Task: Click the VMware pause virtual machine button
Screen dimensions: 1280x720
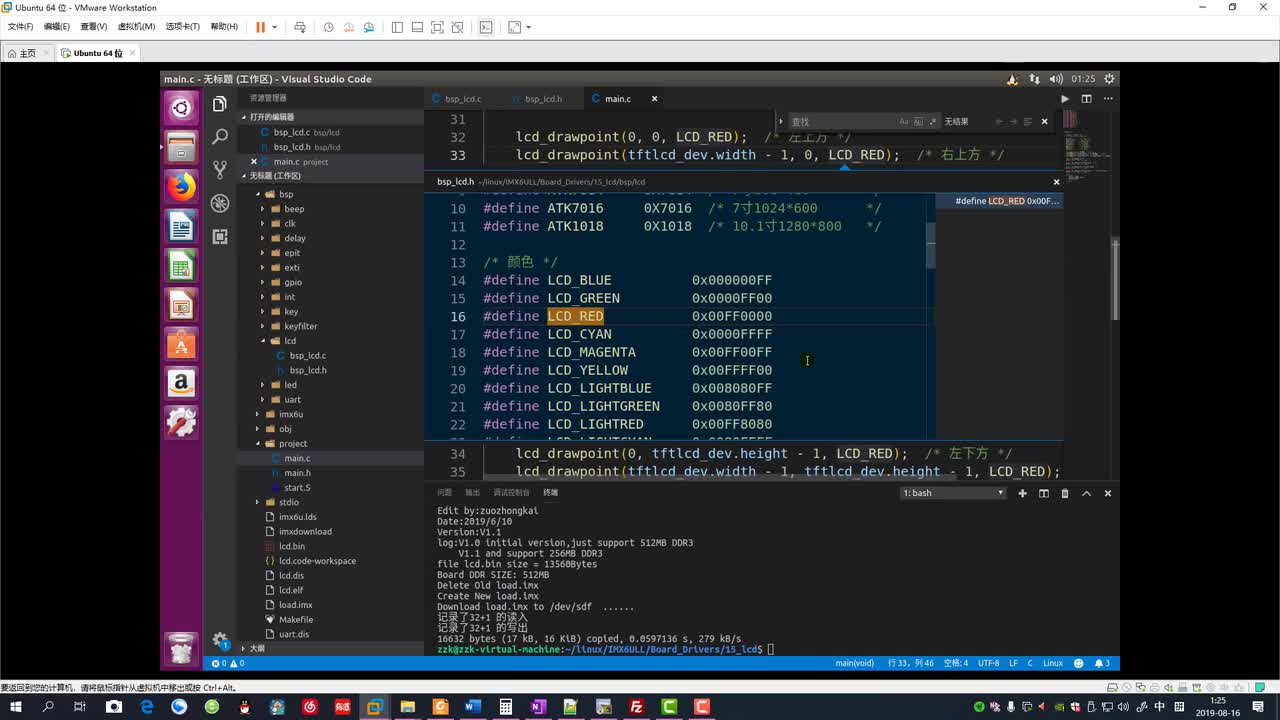Action: pyautogui.click(x=260, y=27)
